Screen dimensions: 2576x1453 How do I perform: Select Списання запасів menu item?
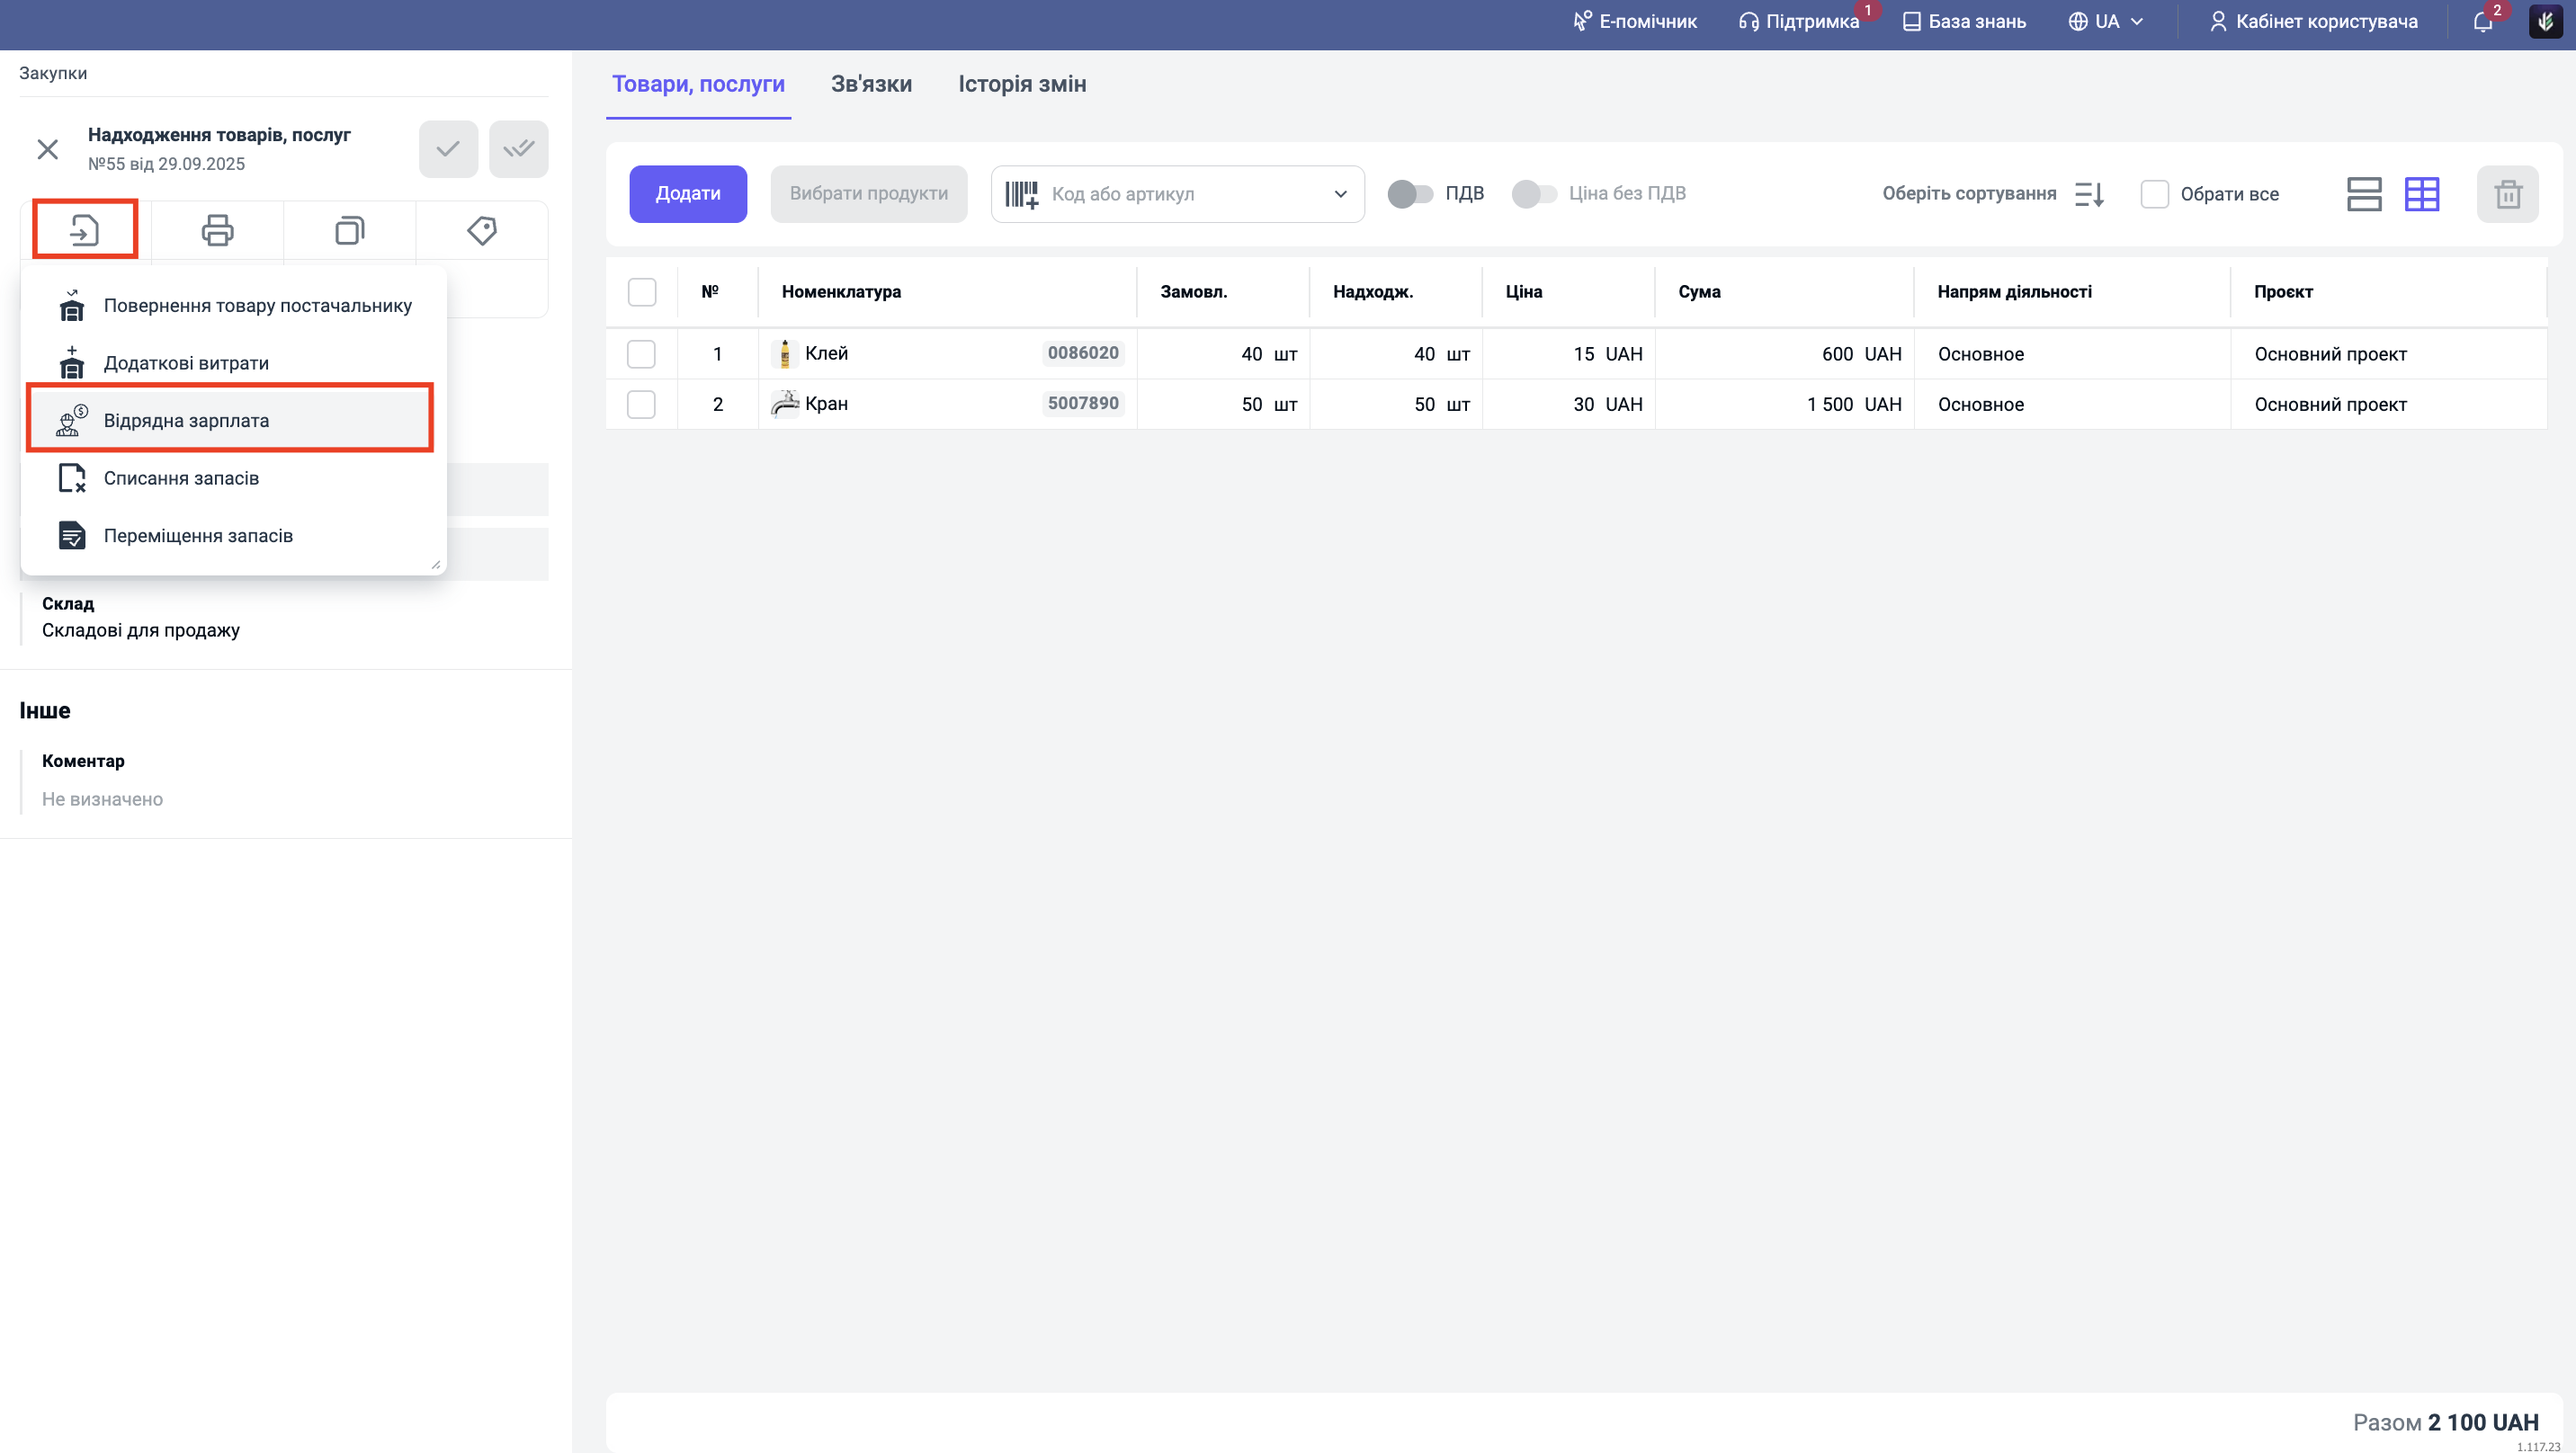click(x=181, y=478)
